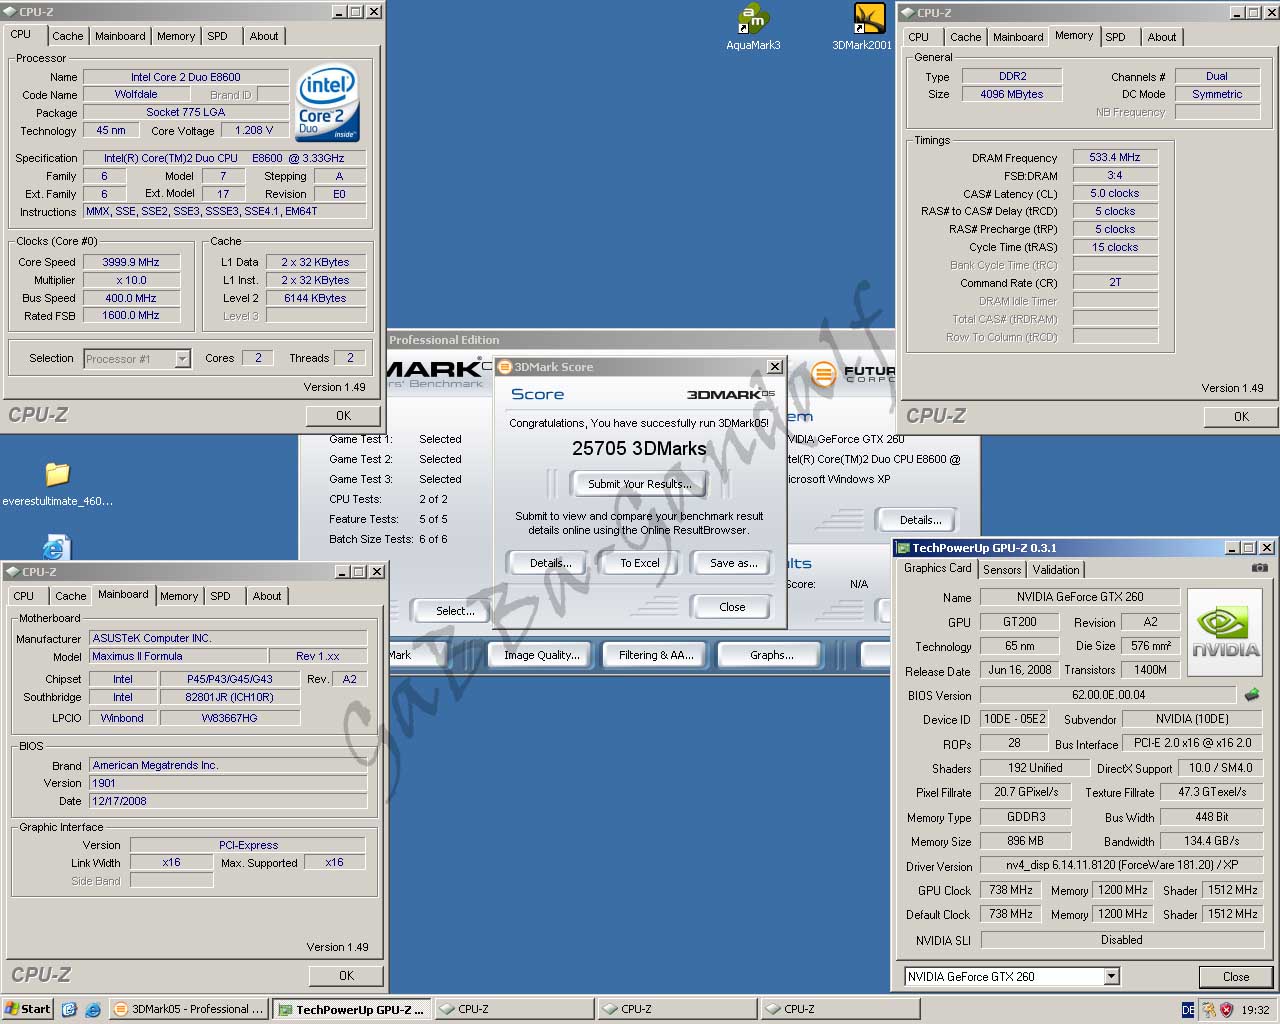The height and width of the screenshot is (1024, 1280).
Task: Open SPD tab in top-right CPU-Z window
Action: click(1115, 37)
